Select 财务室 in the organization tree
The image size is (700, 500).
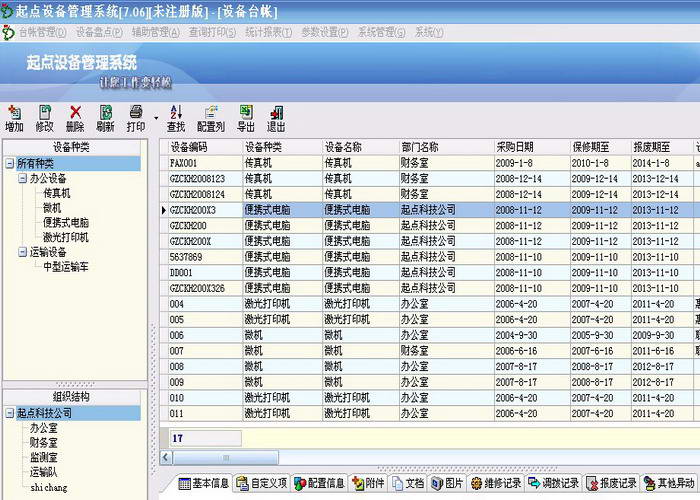coord(43,442)
